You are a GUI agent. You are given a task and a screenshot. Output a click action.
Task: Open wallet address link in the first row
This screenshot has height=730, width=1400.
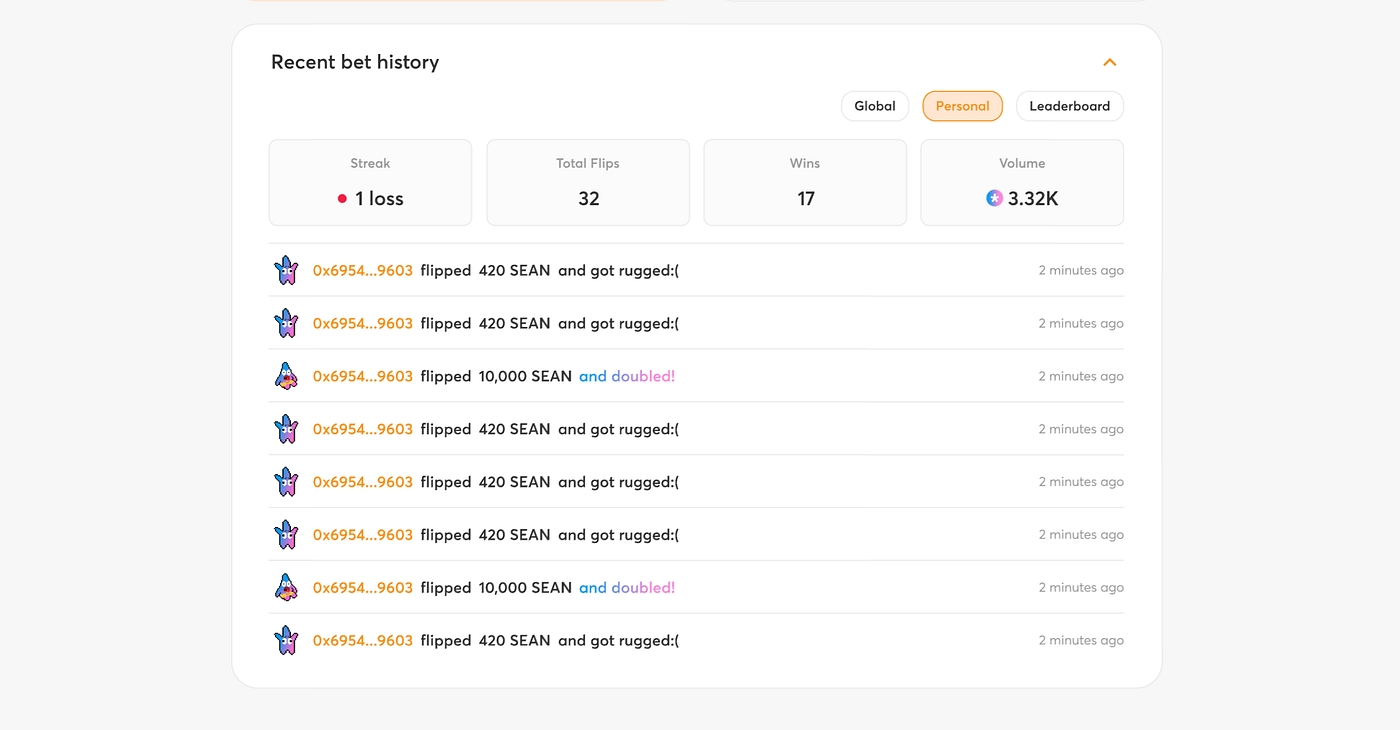362,271
